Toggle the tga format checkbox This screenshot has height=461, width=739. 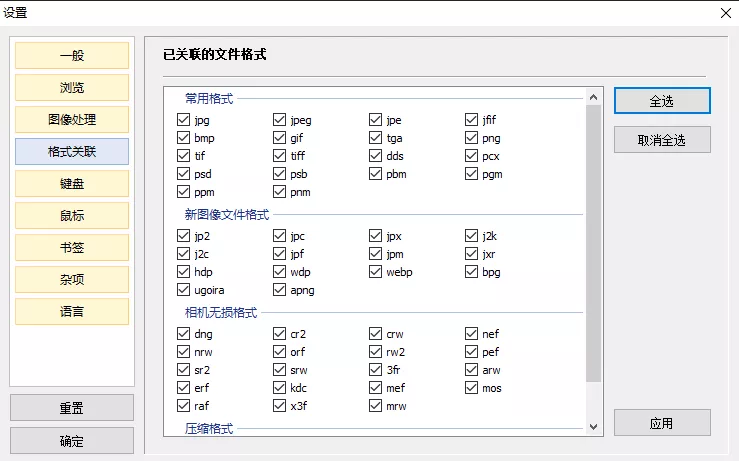coord(376,138)
